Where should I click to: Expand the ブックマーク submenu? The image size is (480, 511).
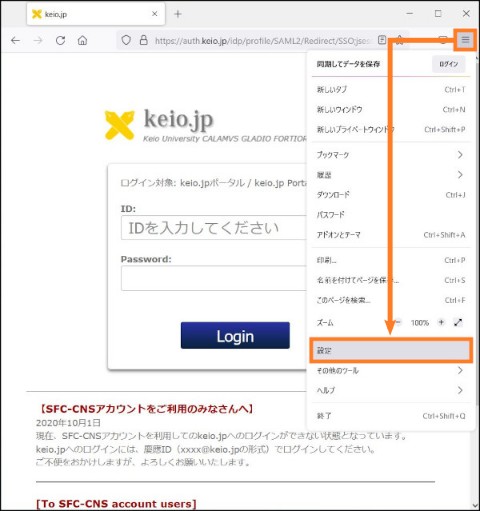click(x=391, y=155)
